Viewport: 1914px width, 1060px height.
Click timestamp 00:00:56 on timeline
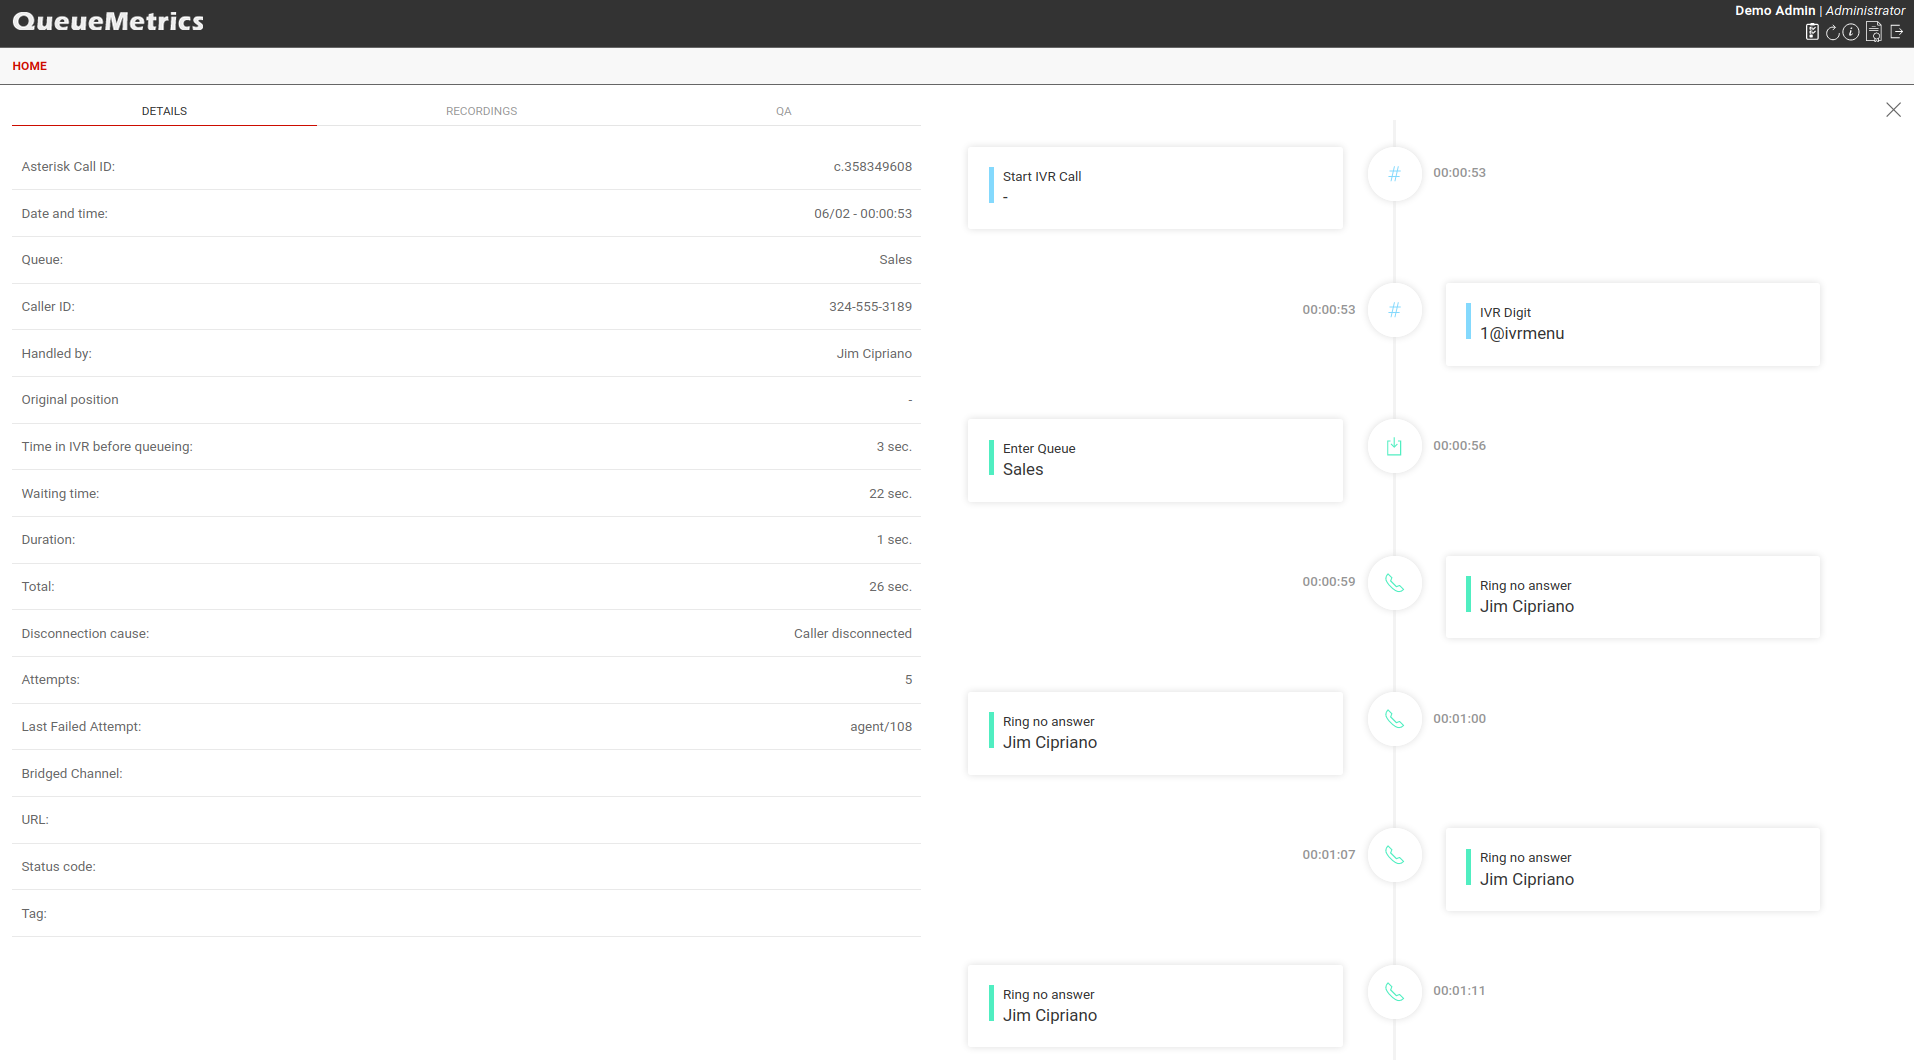coord(1459,446)
